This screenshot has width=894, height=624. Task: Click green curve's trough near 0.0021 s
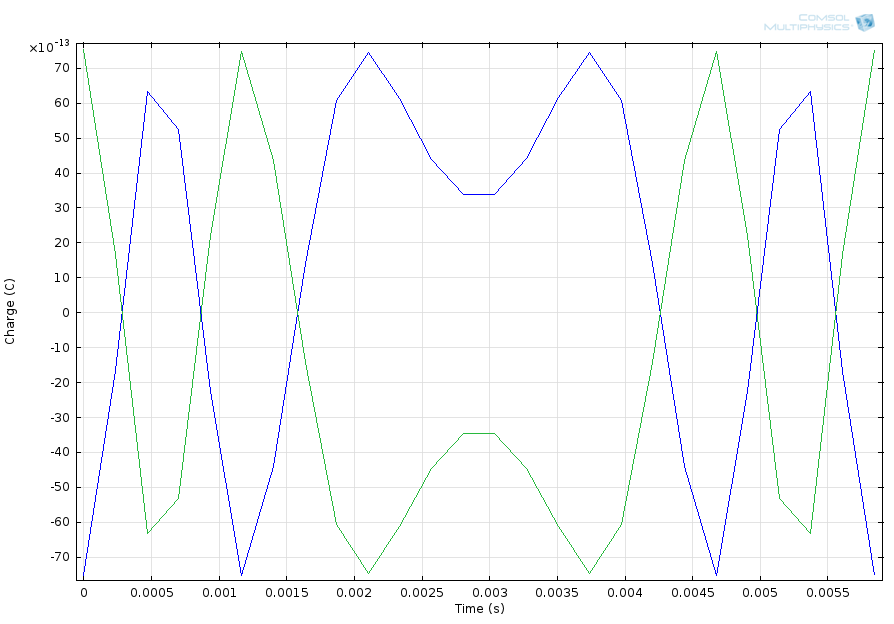point(368,573)
